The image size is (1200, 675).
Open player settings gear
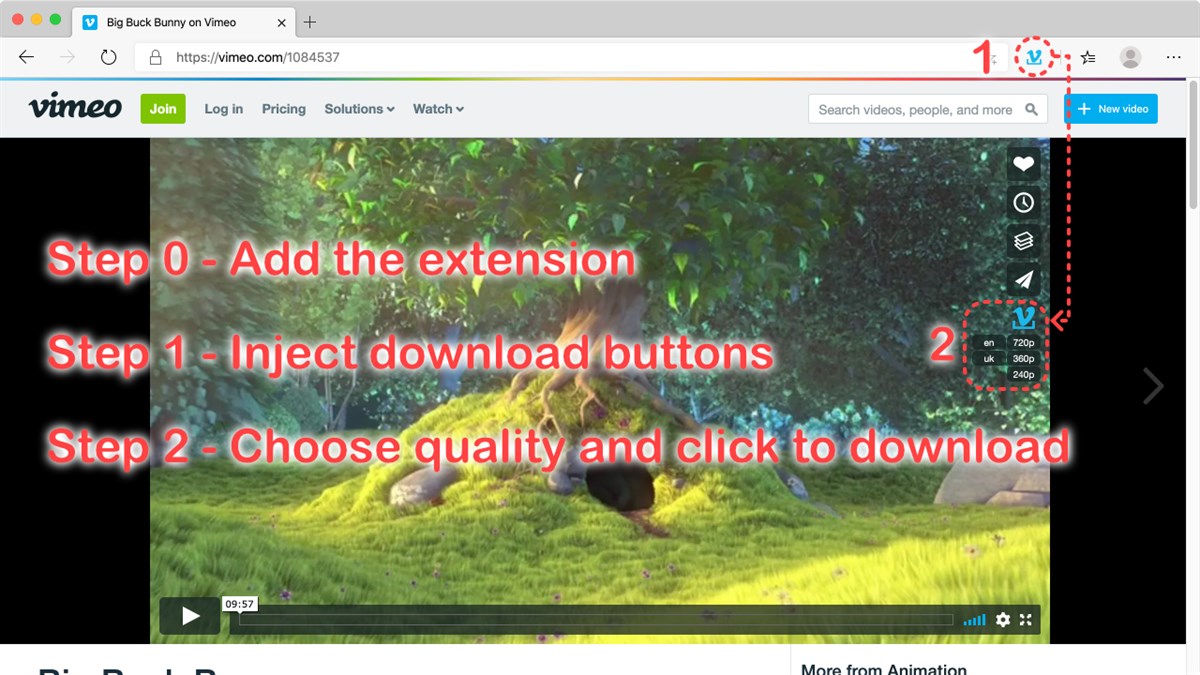point(1003,620)
